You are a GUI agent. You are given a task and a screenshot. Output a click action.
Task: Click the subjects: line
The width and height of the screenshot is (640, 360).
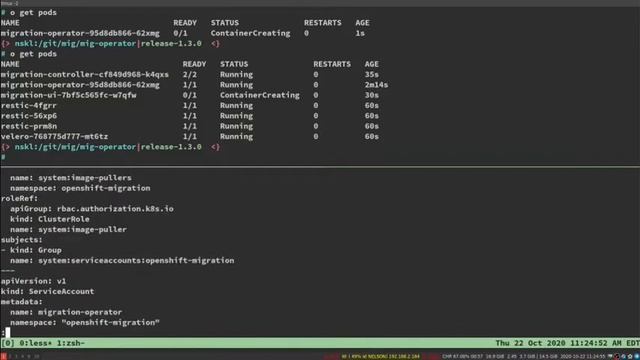click(22, 240)
